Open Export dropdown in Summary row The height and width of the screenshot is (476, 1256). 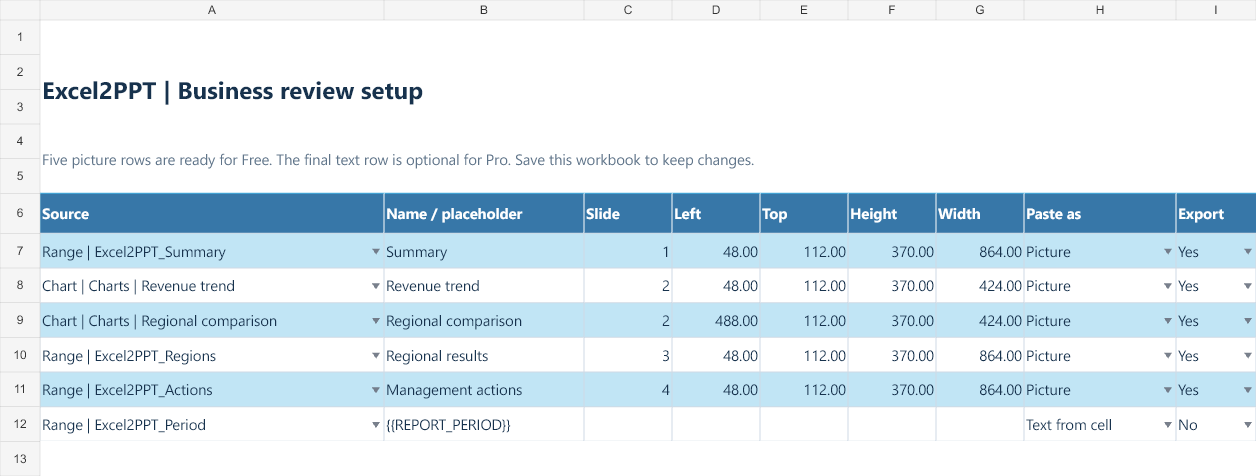pyautogui.click(x=1247, y=252)
